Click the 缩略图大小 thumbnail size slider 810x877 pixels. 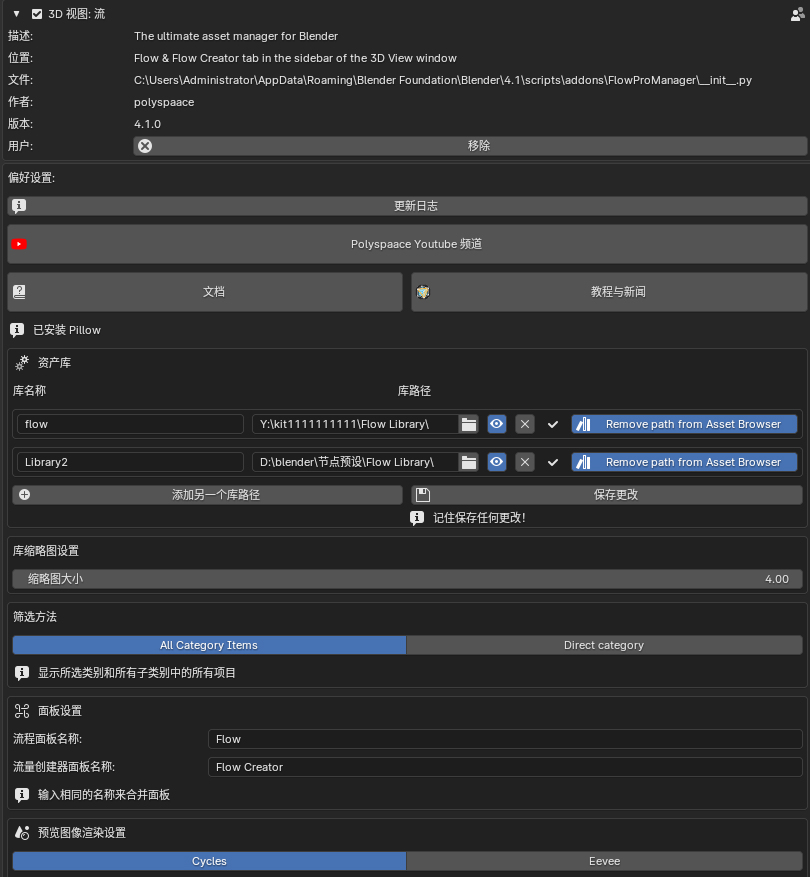(x=407, y=579)
